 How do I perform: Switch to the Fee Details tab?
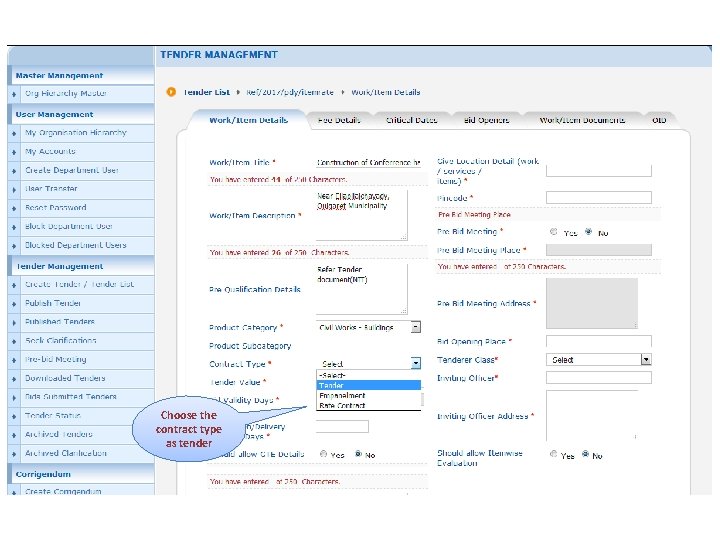pos(339,120)
